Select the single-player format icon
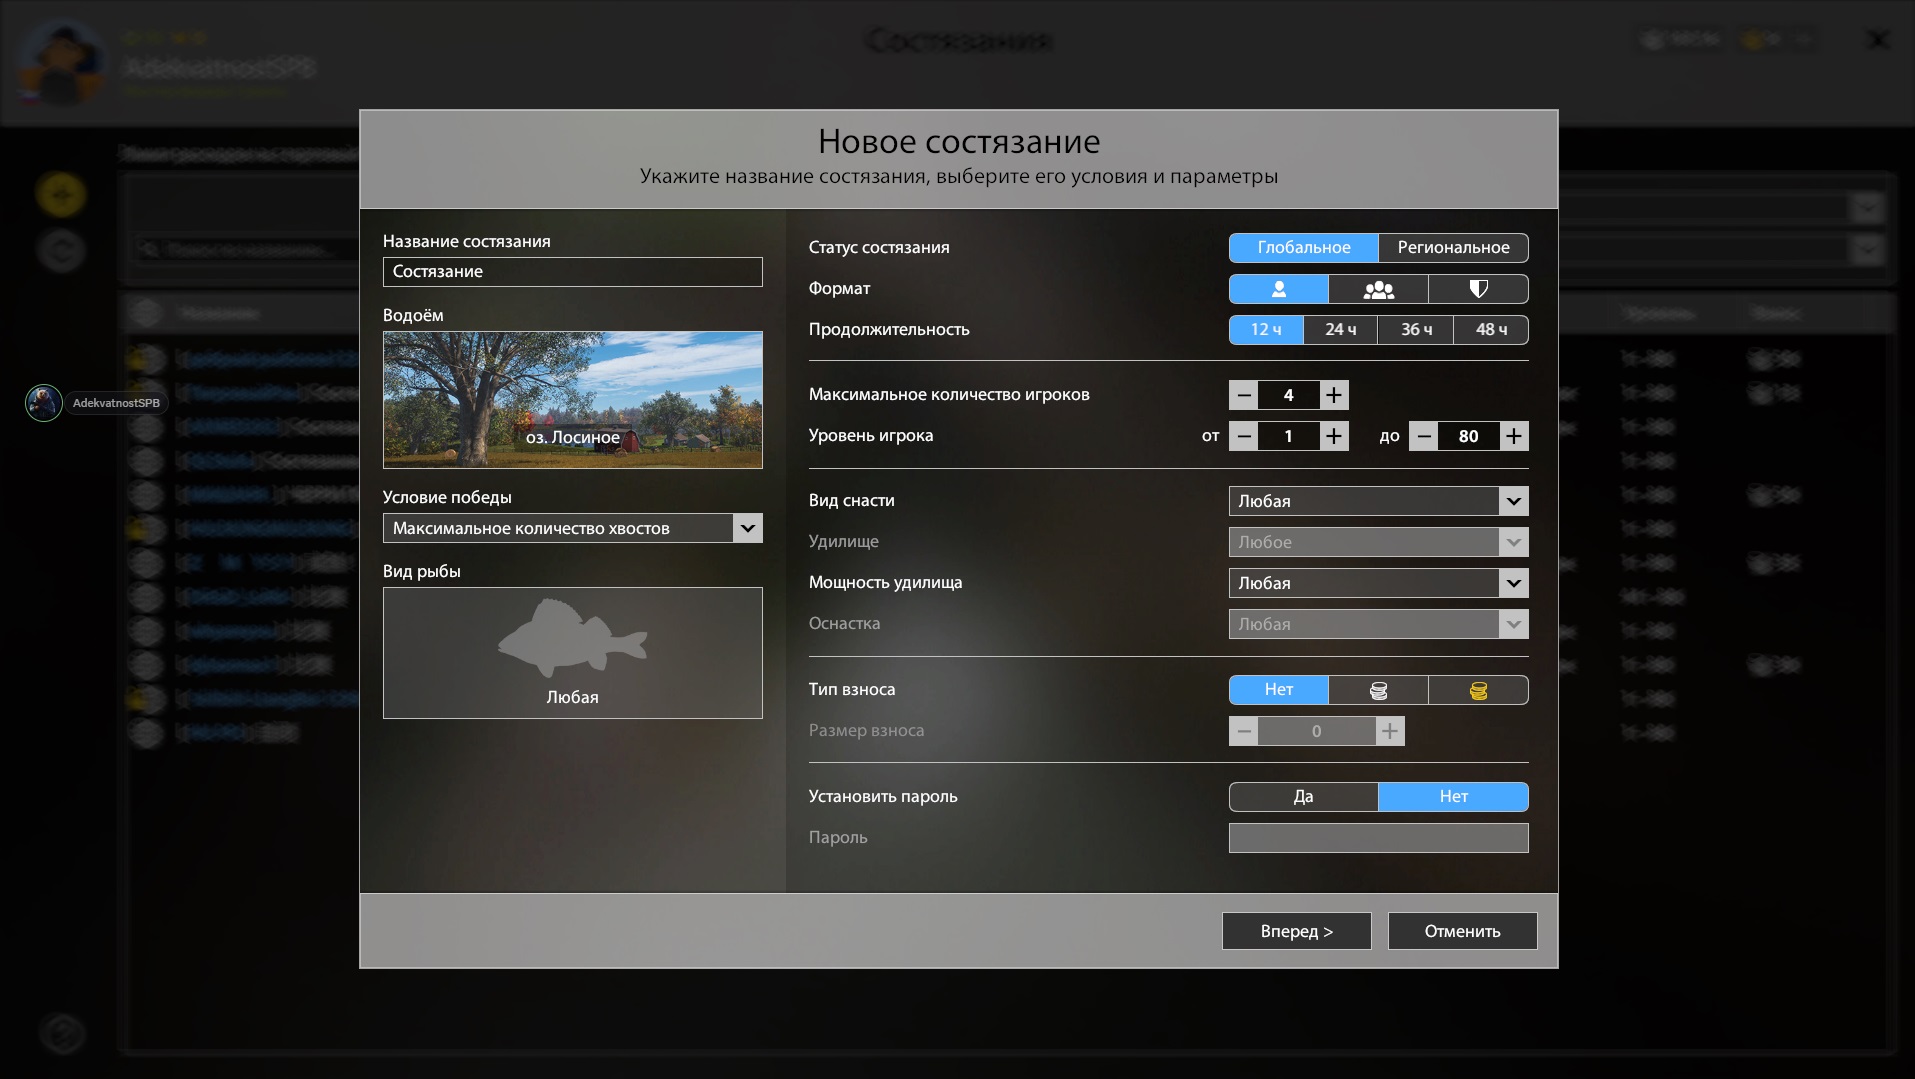 pyautogui.click(x=1278, y=289)
